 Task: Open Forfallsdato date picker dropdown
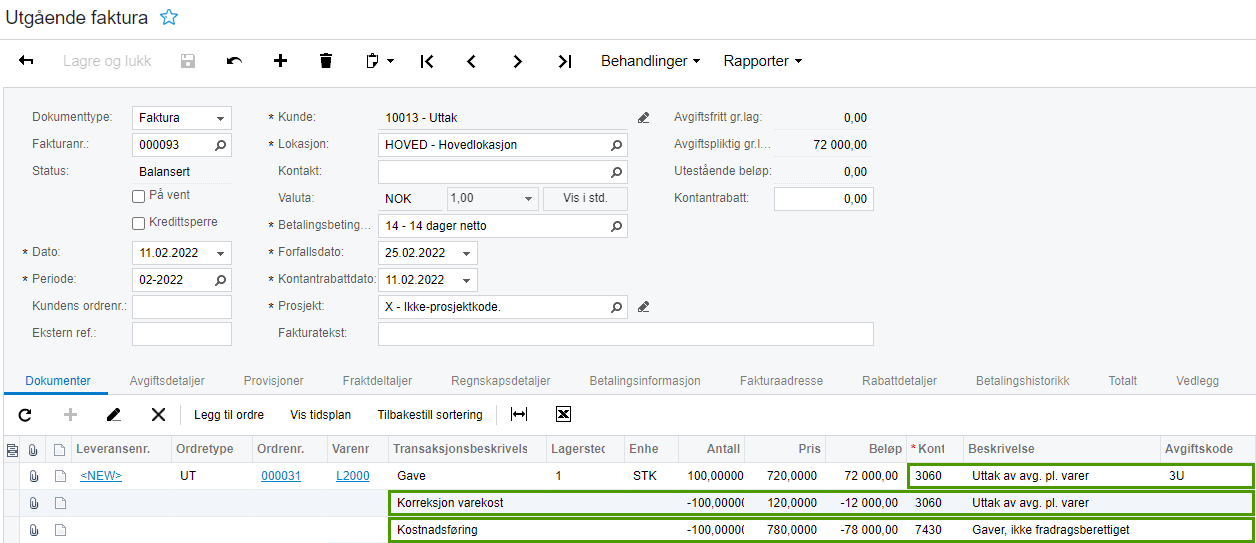pos(466,253)
